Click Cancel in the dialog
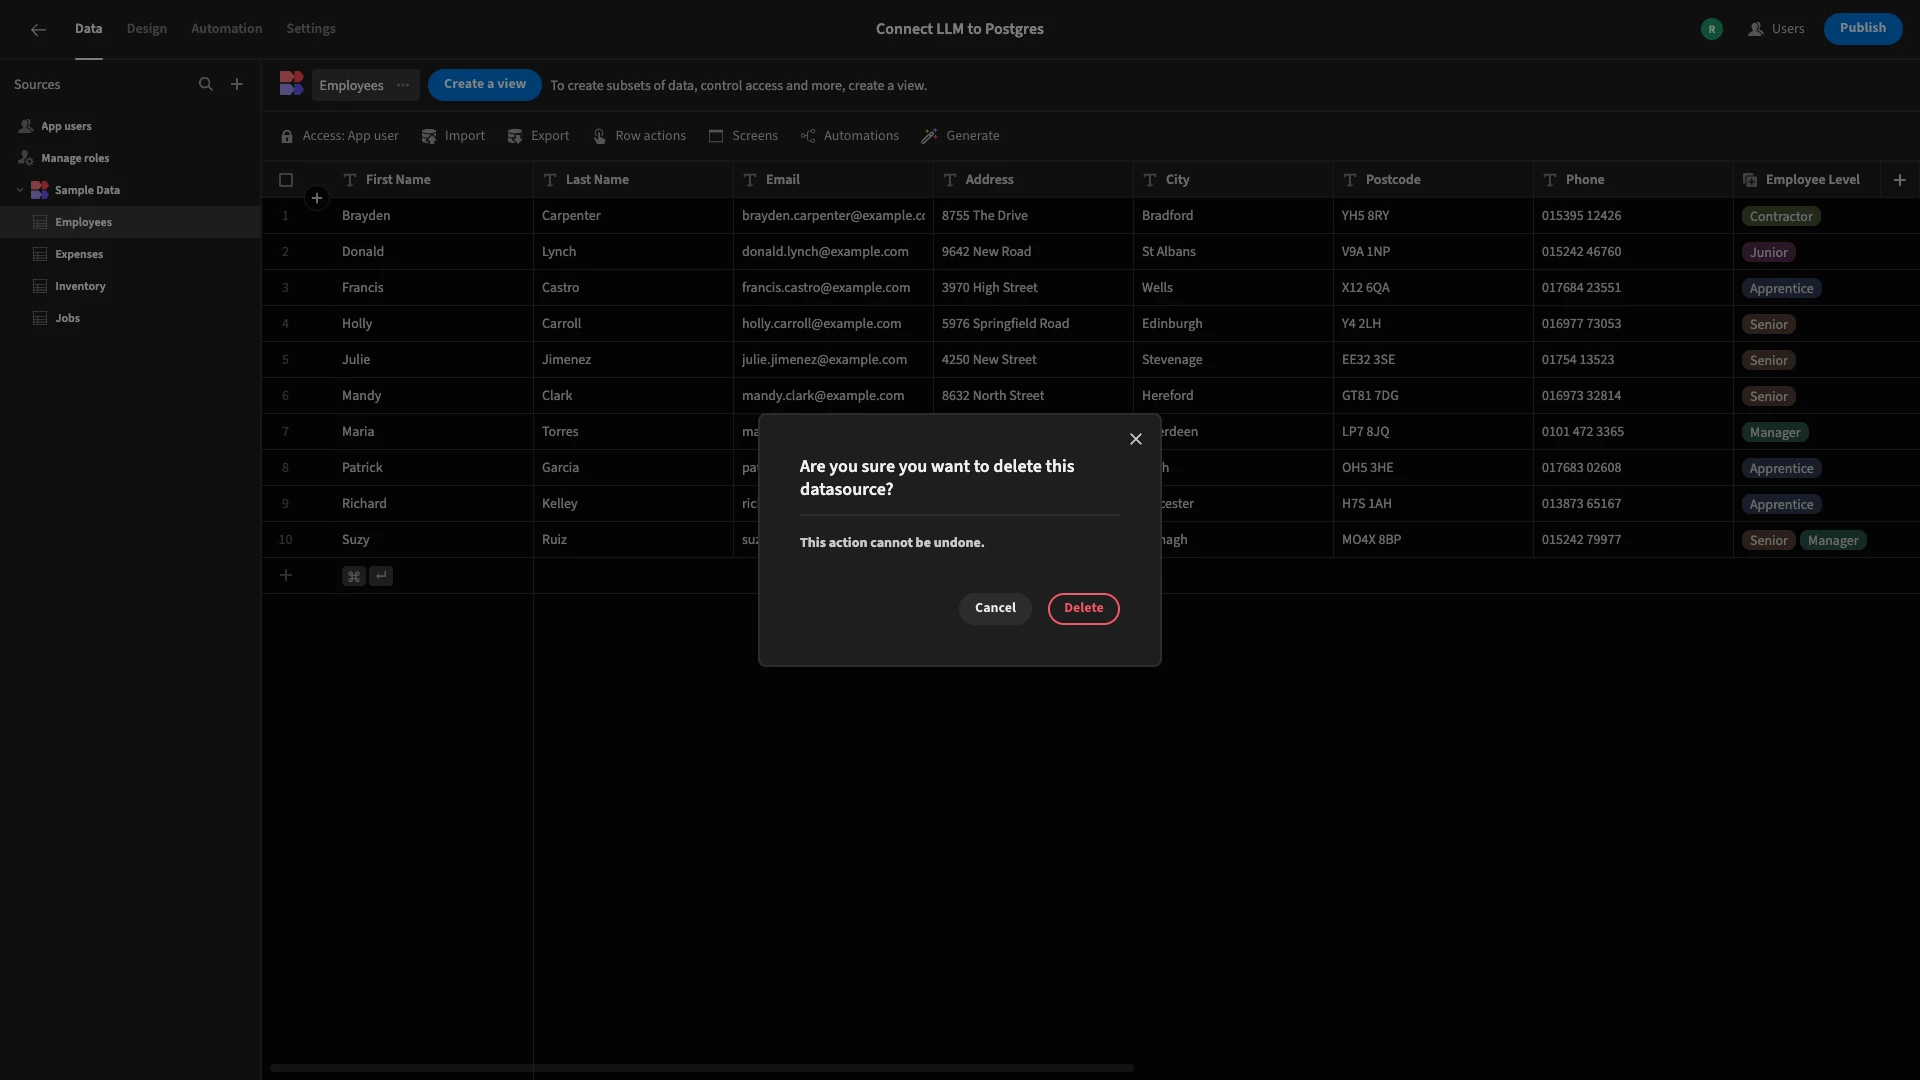Screen dimensions: 1920x1080 [x=995, y=608]
